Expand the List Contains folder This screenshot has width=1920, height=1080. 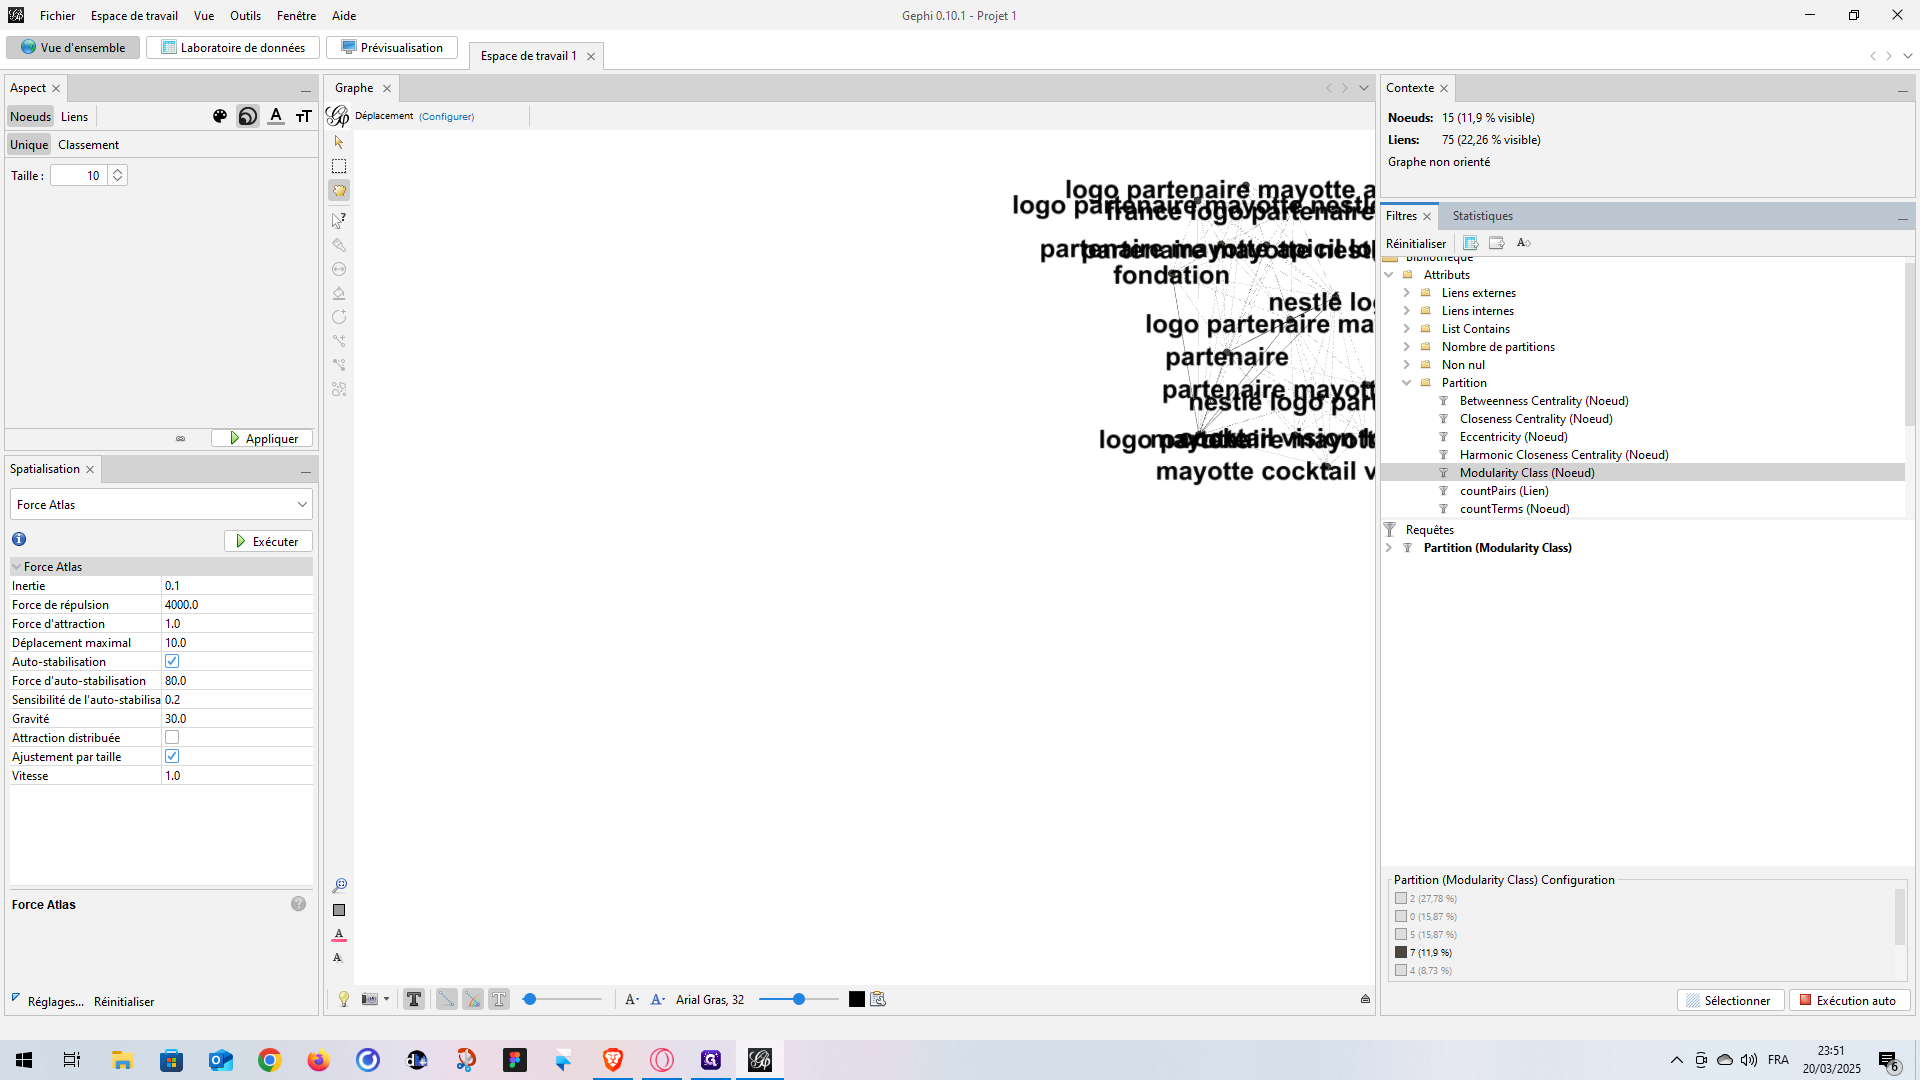(x=1407, y=329)
